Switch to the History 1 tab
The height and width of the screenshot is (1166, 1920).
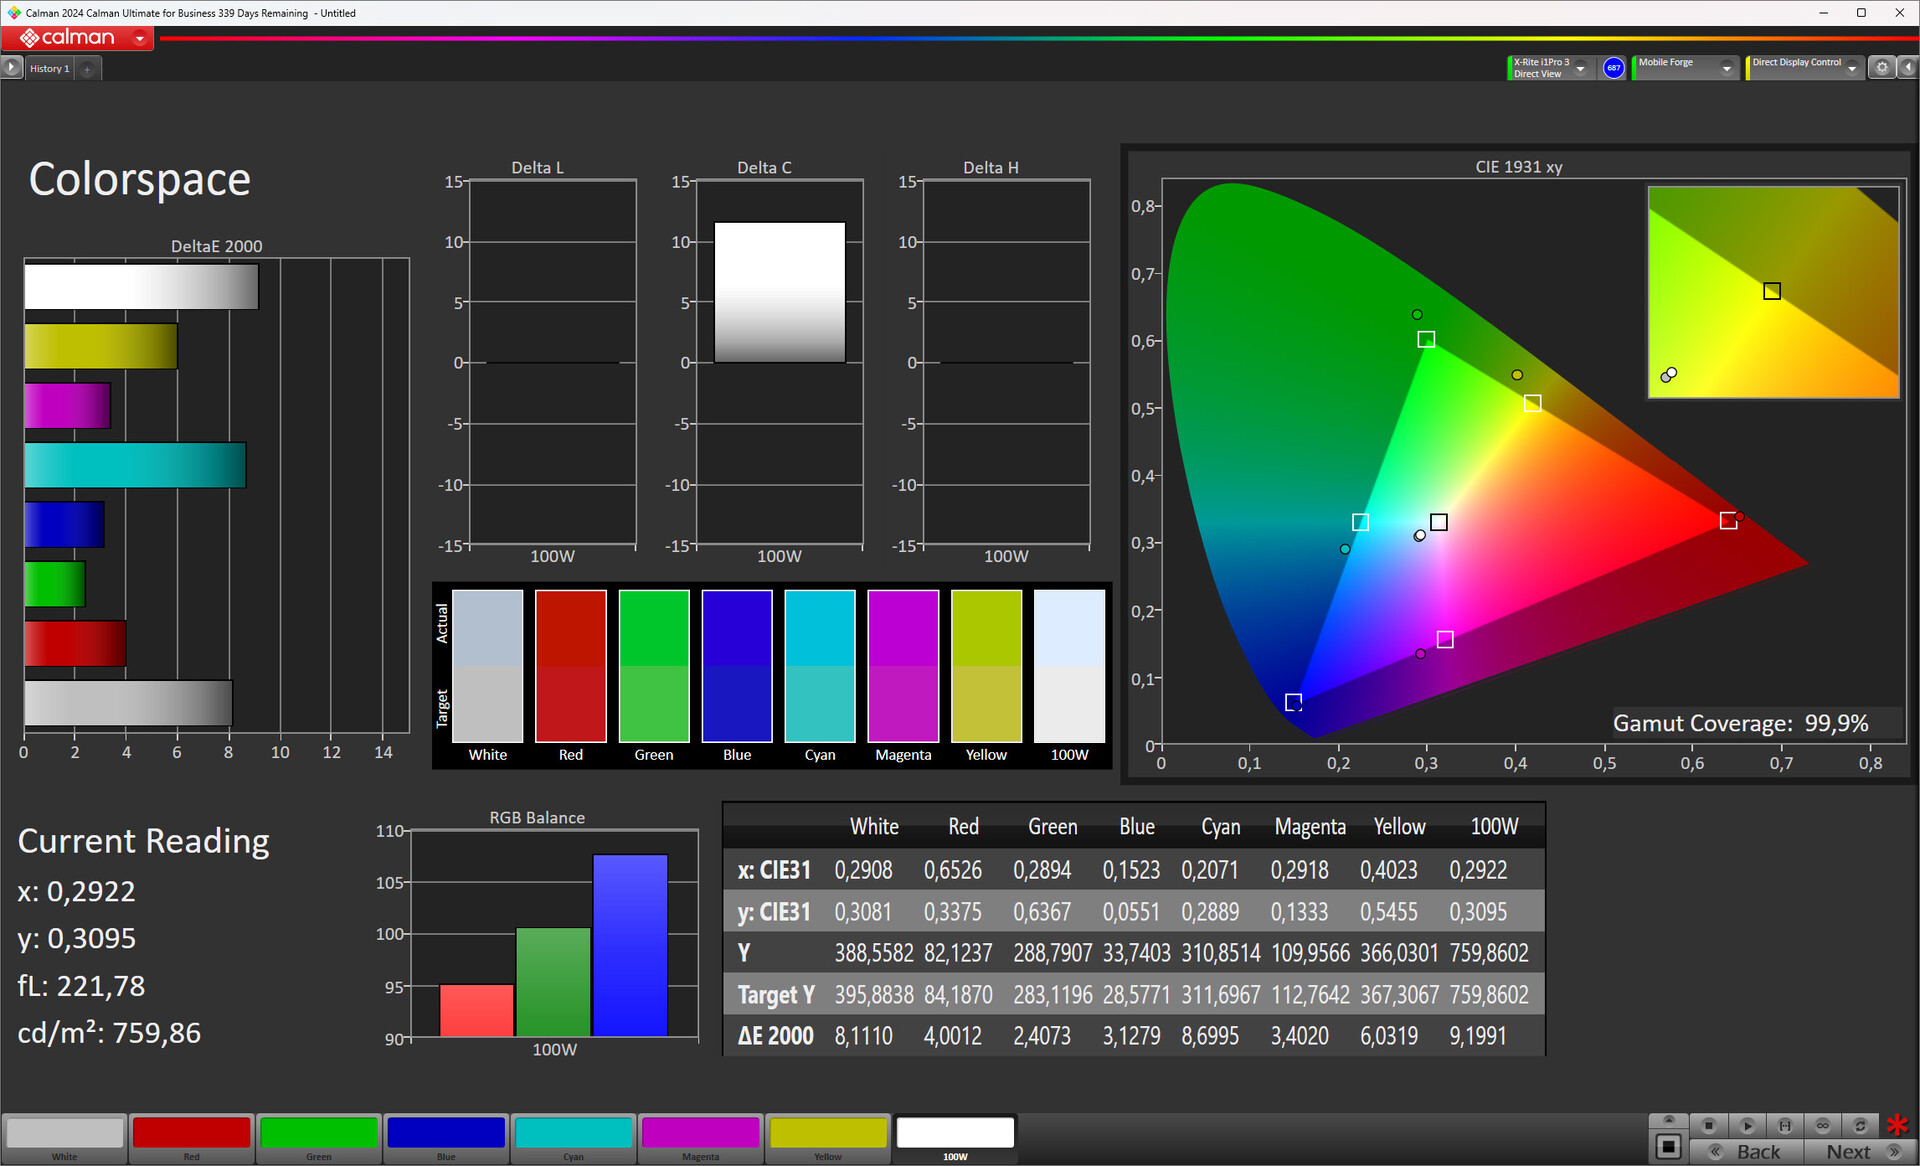pos(49,68)
